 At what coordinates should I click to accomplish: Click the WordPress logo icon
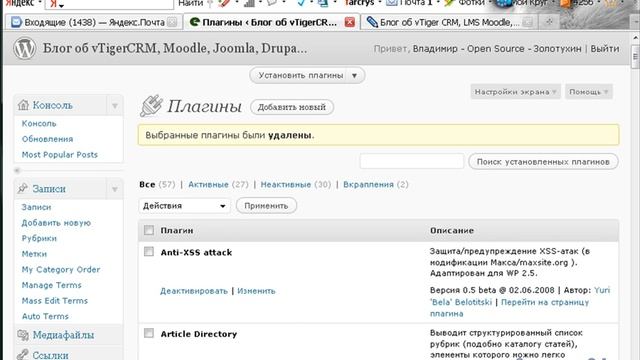click(x=24, y=48)
